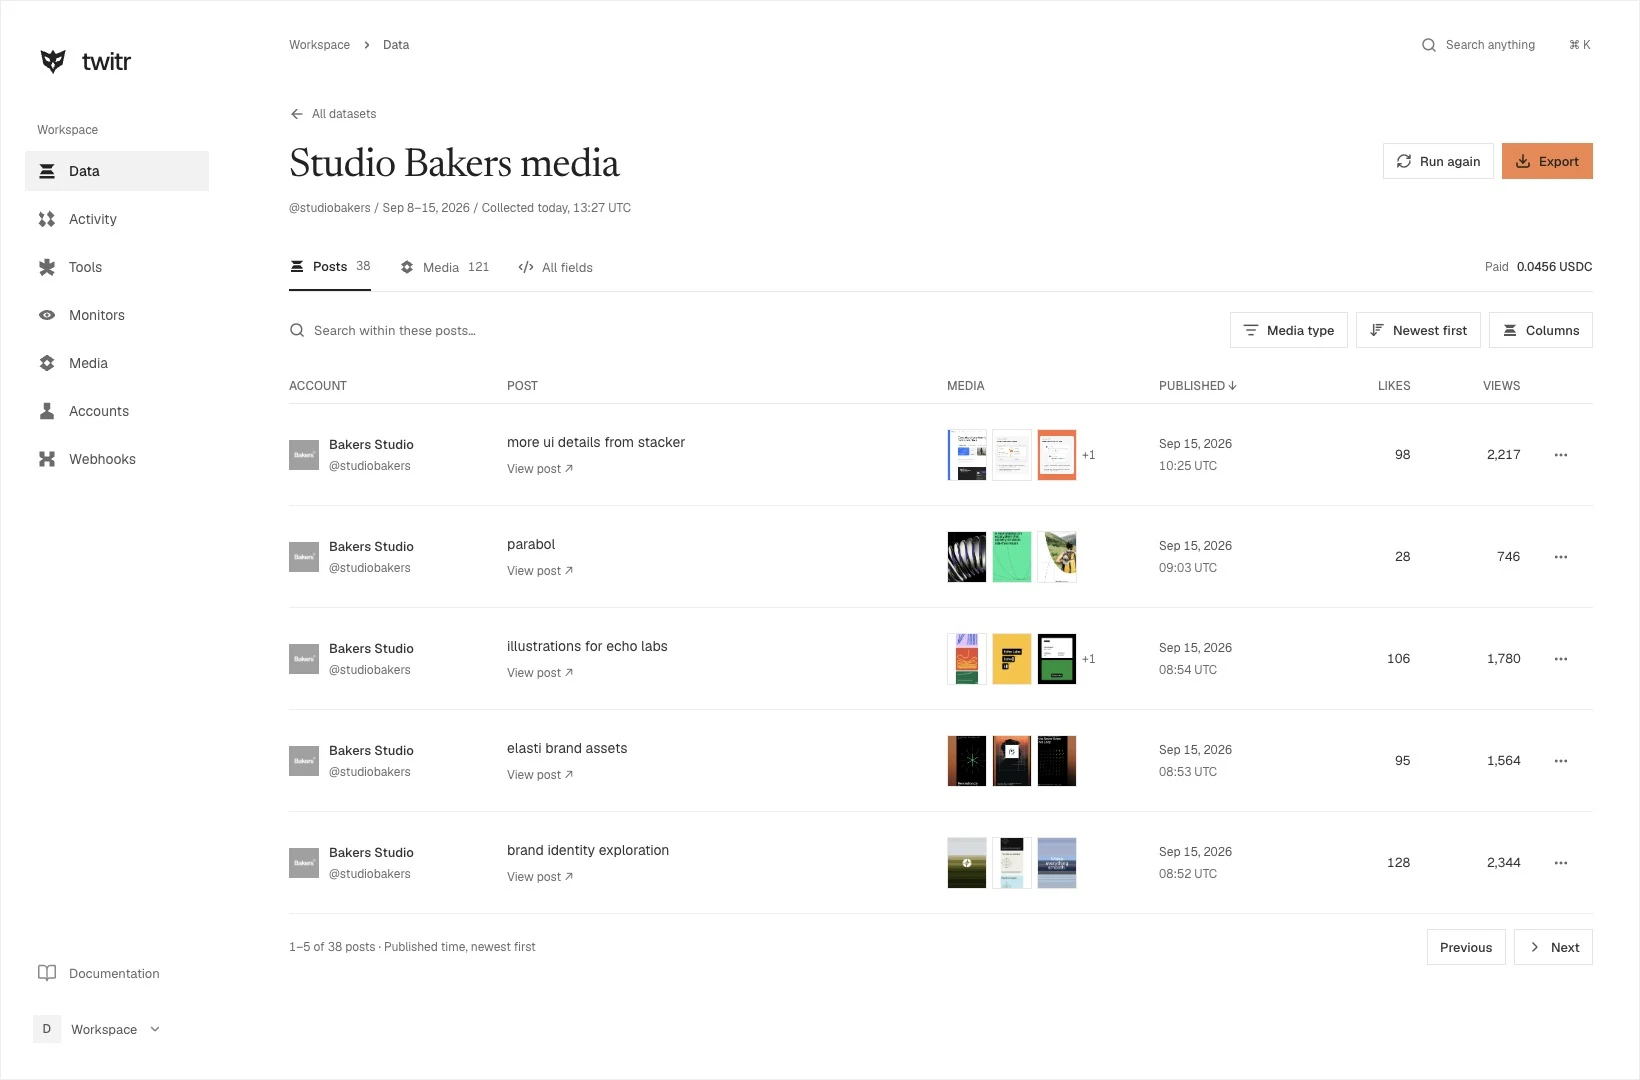Open row options for the parabol post

click(1561, 557)
